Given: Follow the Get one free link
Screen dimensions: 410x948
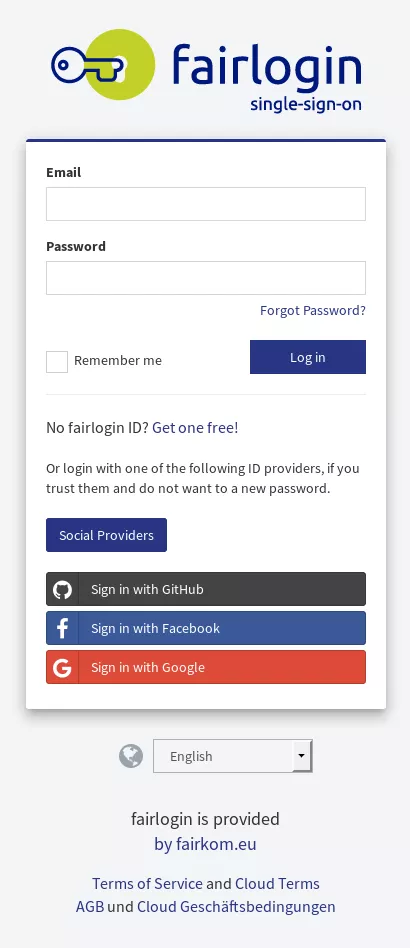Looking at the screenshot, I should (x=195, y=427).
